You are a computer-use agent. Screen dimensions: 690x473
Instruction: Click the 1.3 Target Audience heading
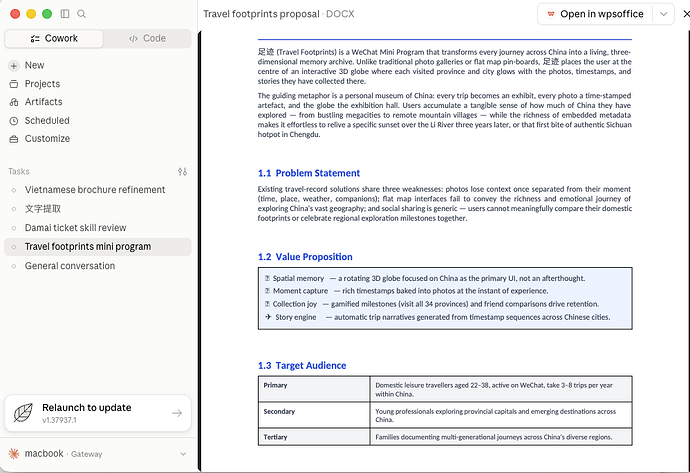302,365
